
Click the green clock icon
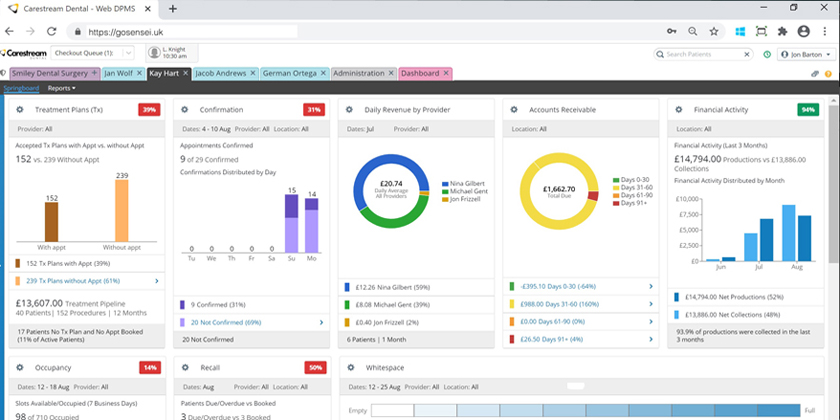(x=767, y=54)
